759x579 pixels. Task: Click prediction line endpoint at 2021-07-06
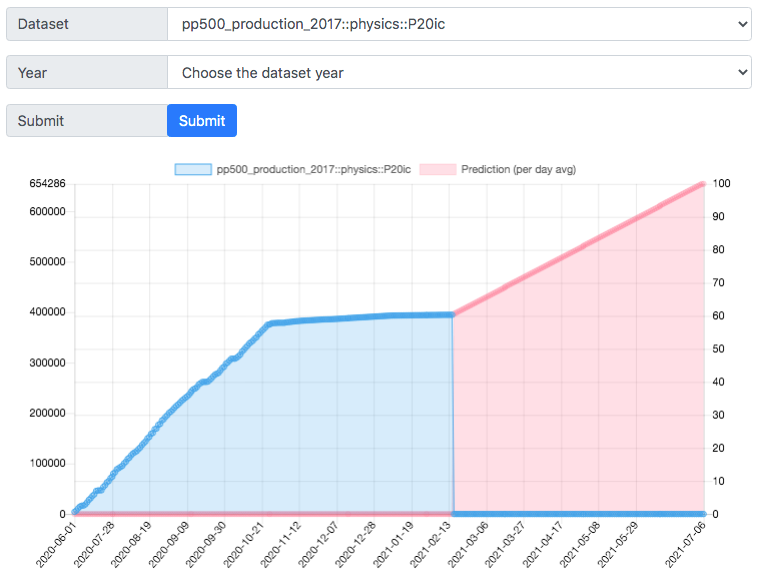point(703,184)
